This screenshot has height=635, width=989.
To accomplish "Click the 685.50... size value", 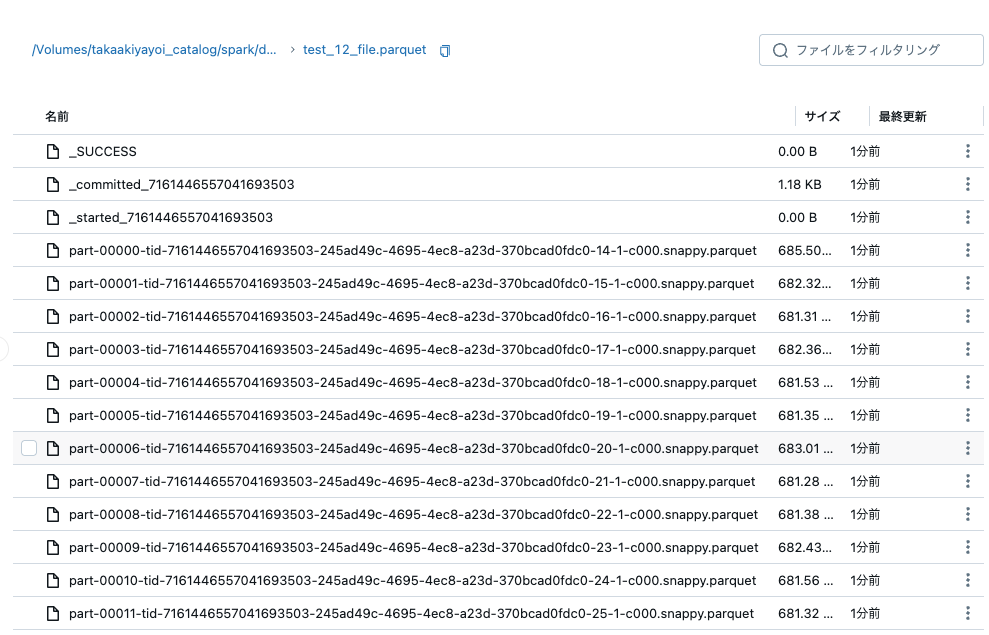I will [805, 250].
